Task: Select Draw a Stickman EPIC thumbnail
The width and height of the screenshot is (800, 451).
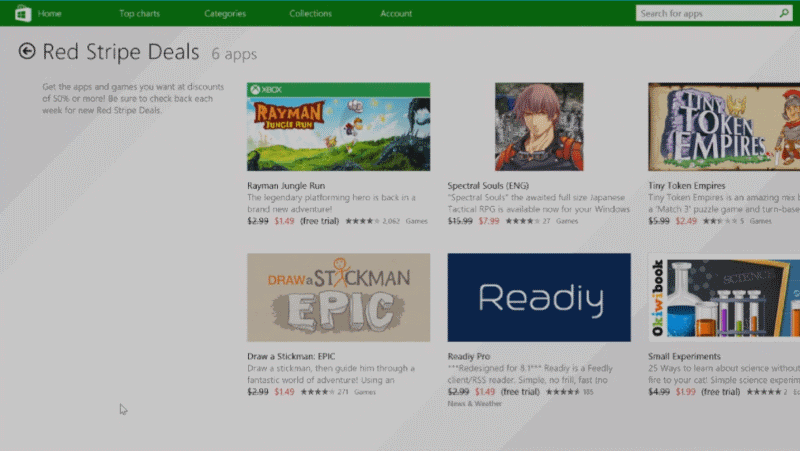Action: (338, 297)
